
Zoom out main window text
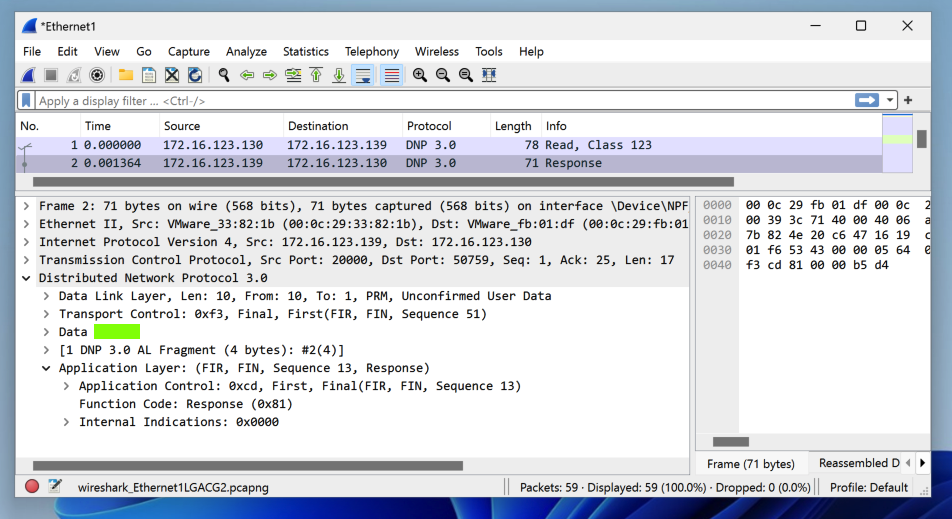click(x=443, y=75)
